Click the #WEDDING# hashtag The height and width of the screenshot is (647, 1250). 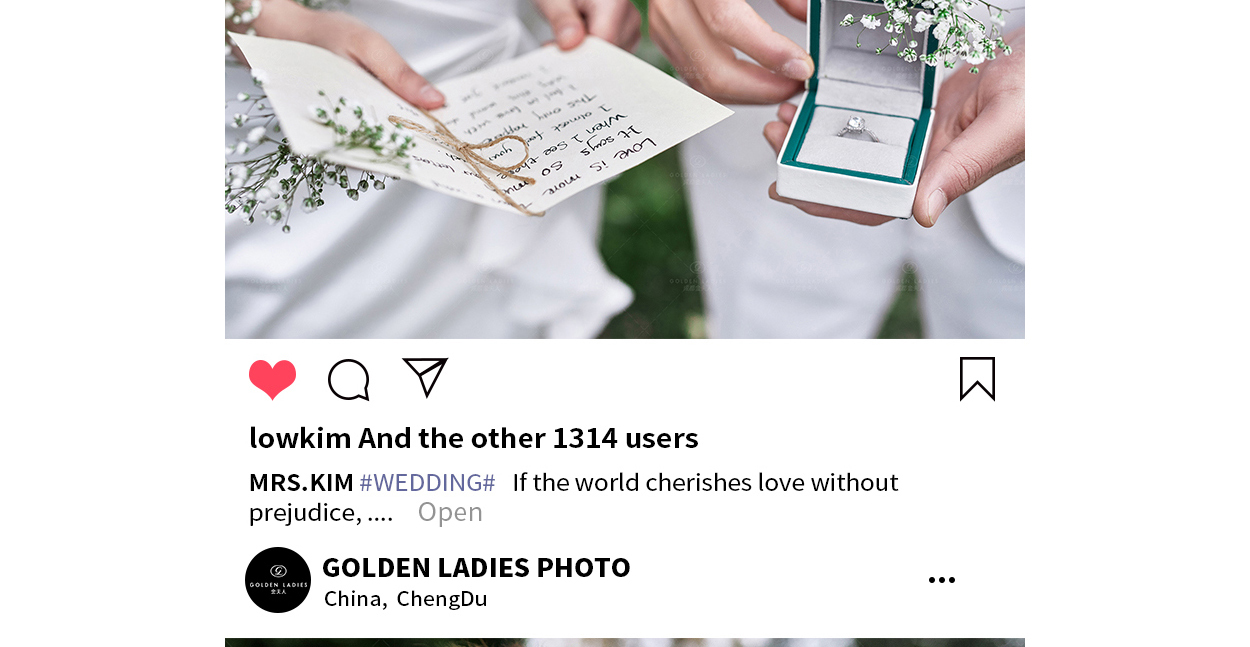click(427, 482)
